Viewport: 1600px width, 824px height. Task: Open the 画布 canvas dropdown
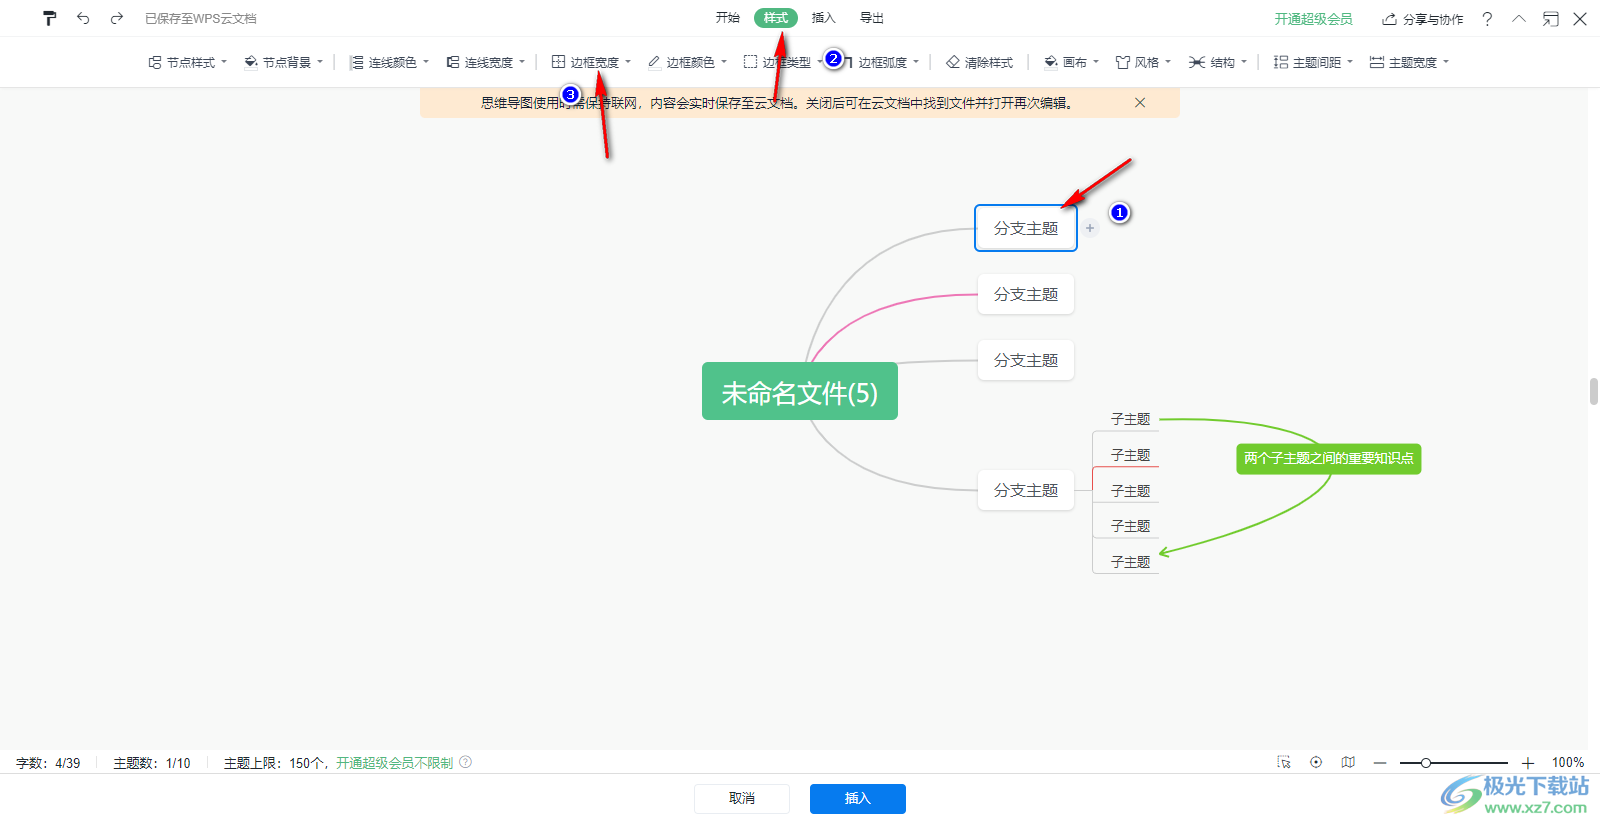pos(1072,62)
